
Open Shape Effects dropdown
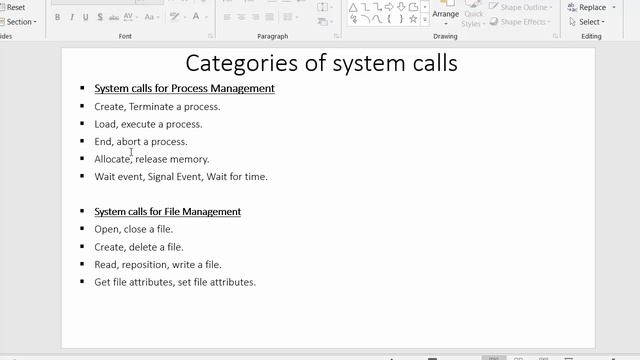tap(521, 22)
